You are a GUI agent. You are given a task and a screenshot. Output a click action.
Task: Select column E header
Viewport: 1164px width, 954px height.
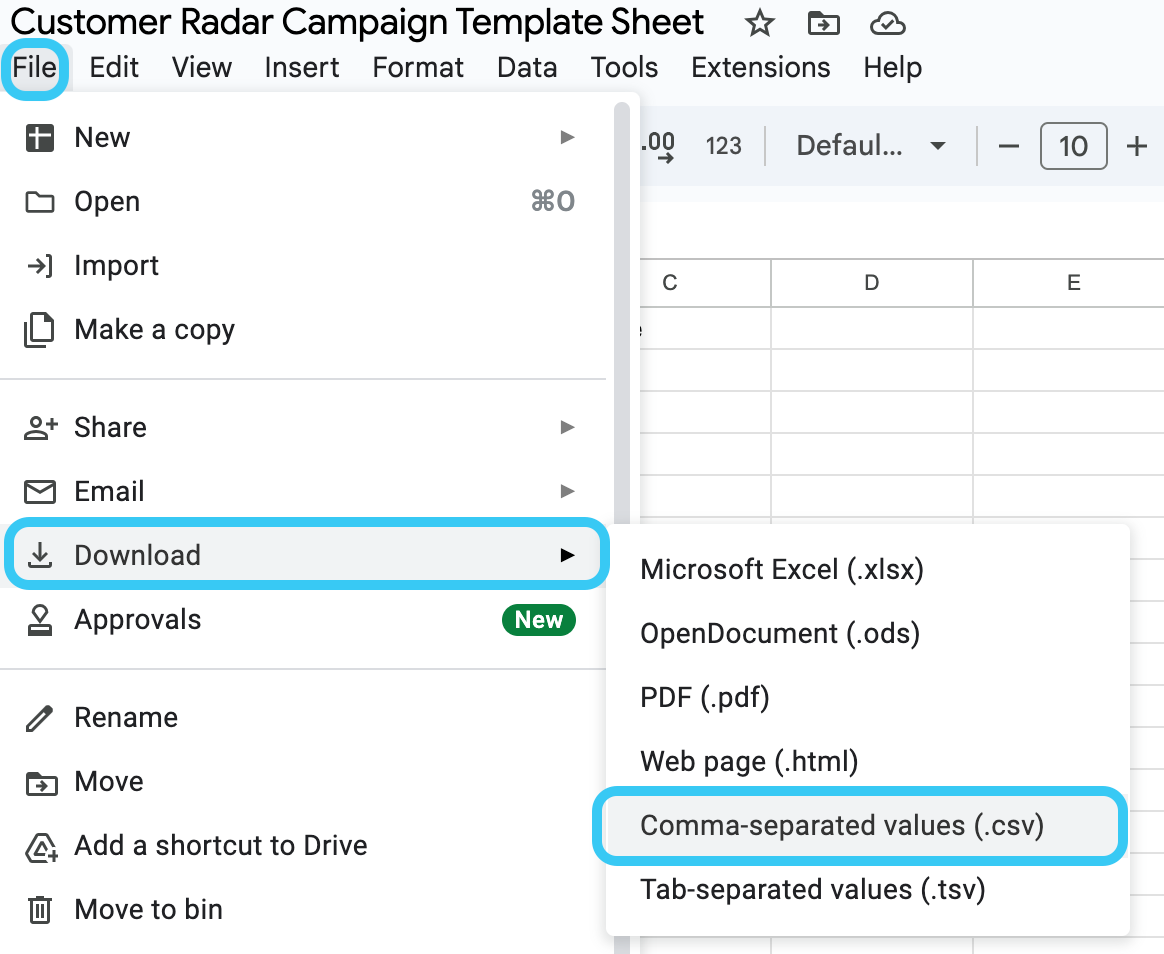coord(1069,283)
